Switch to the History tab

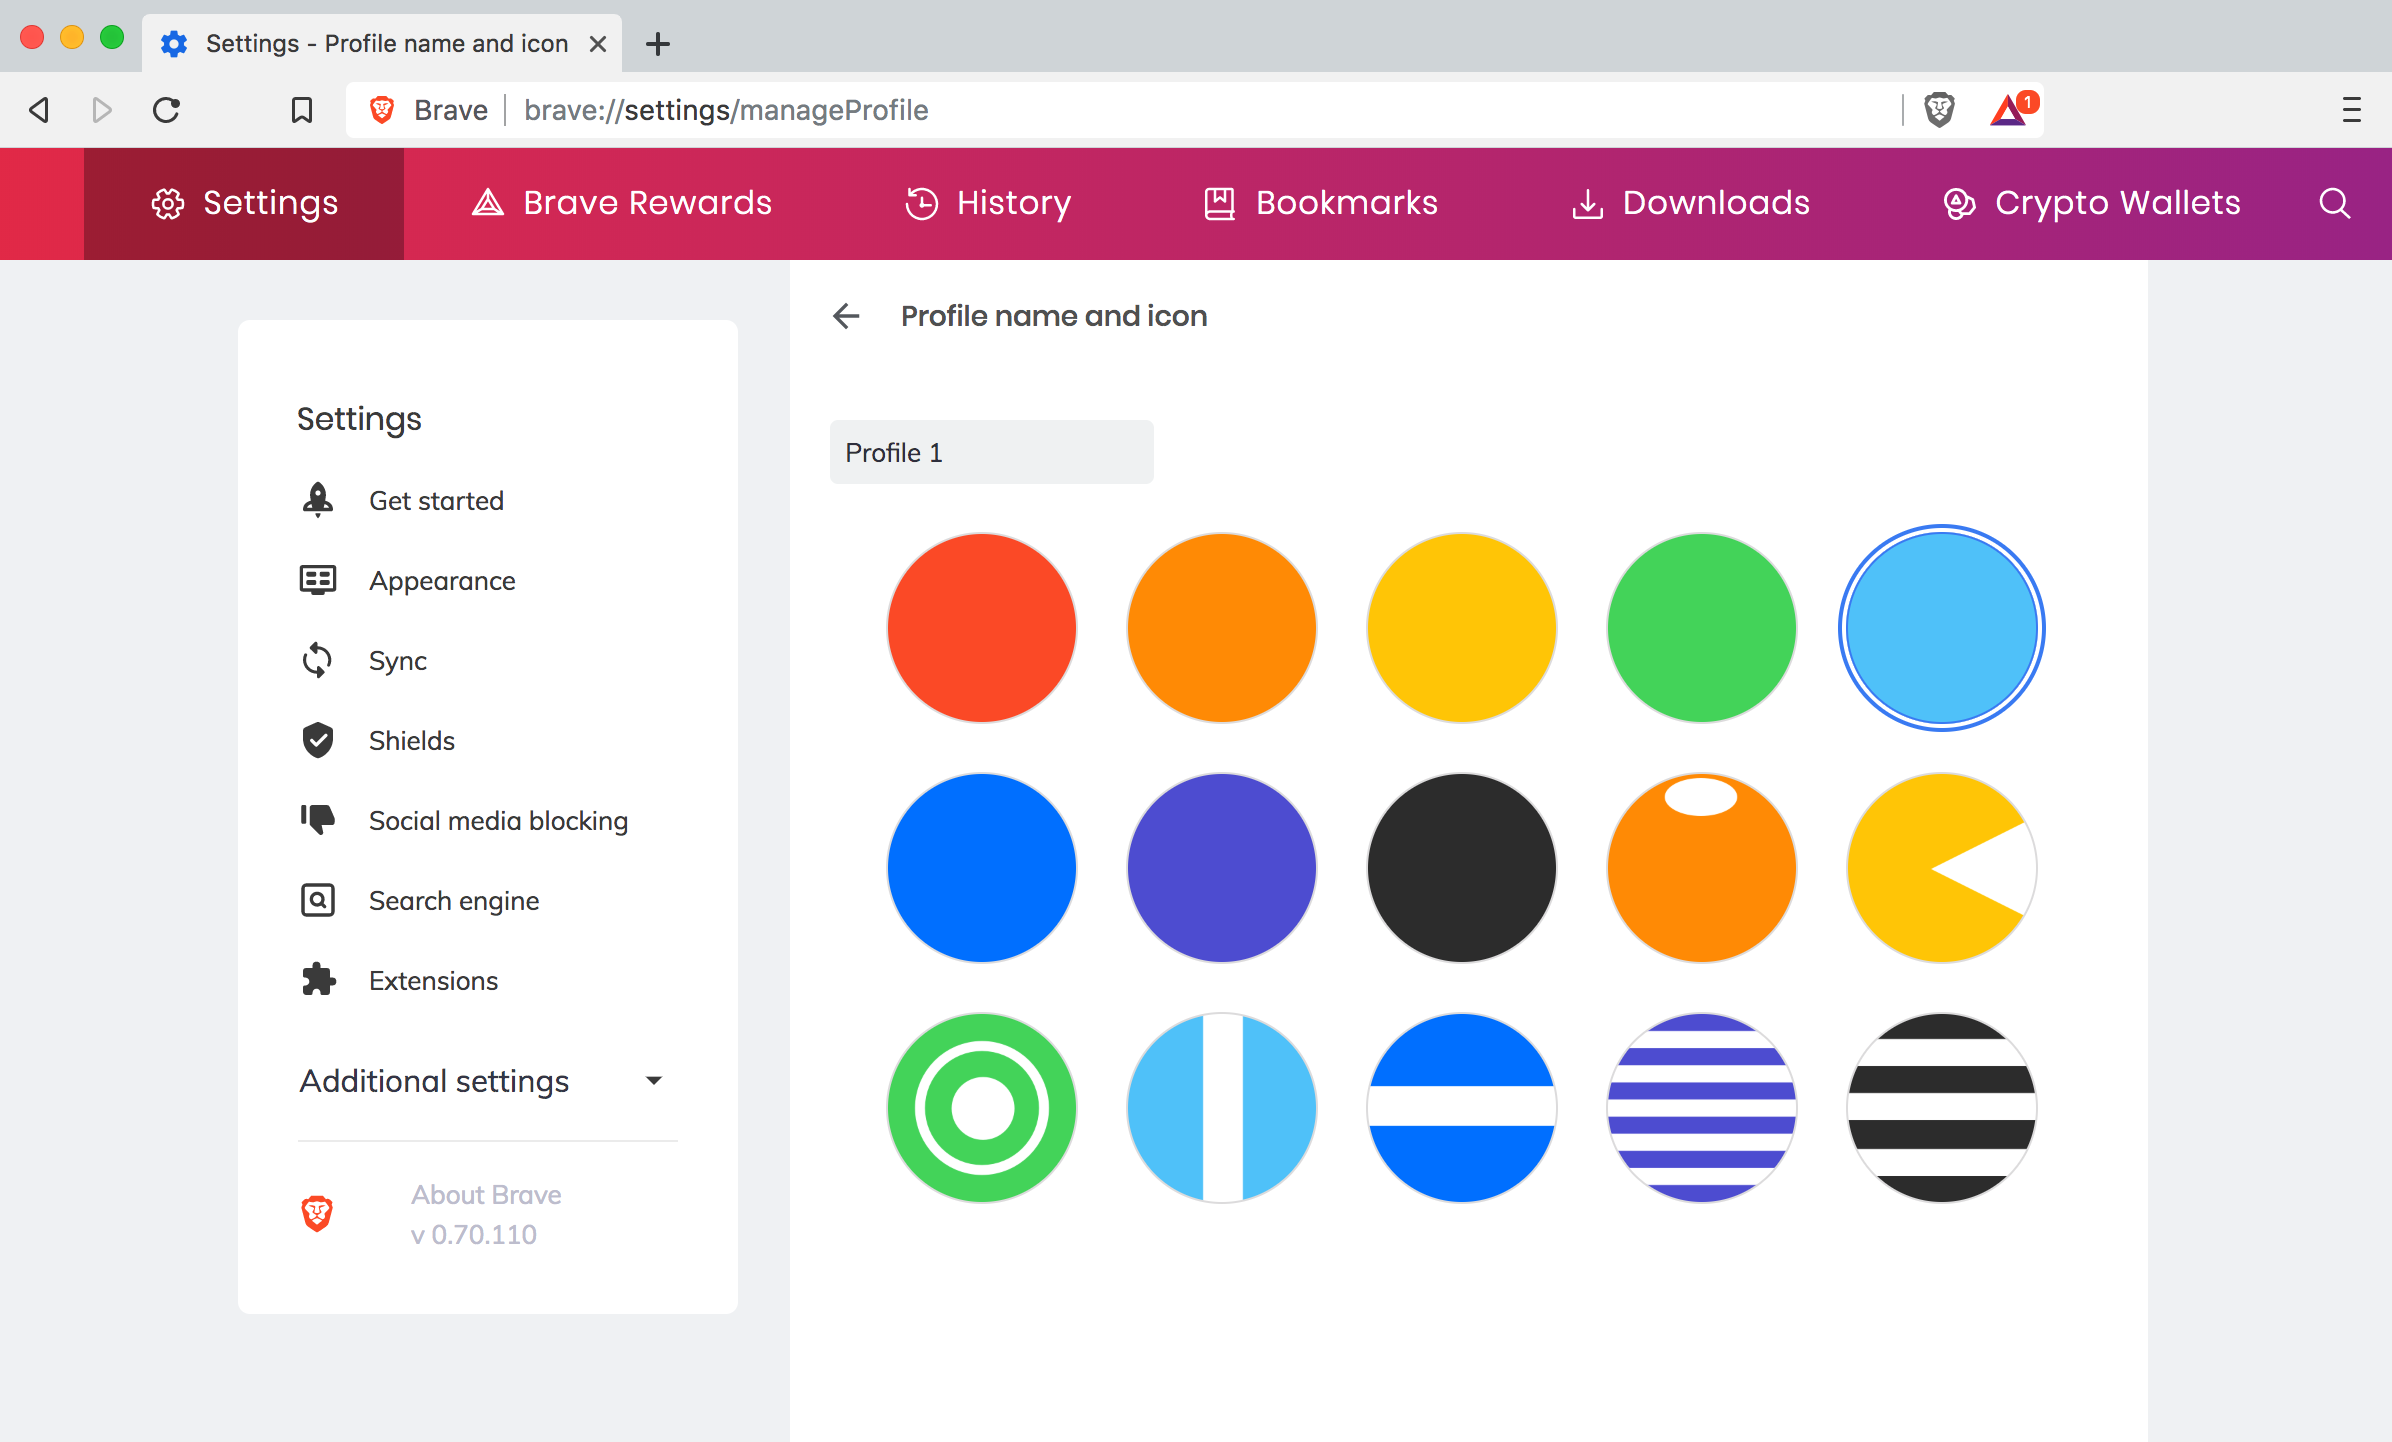coord(988,203)
